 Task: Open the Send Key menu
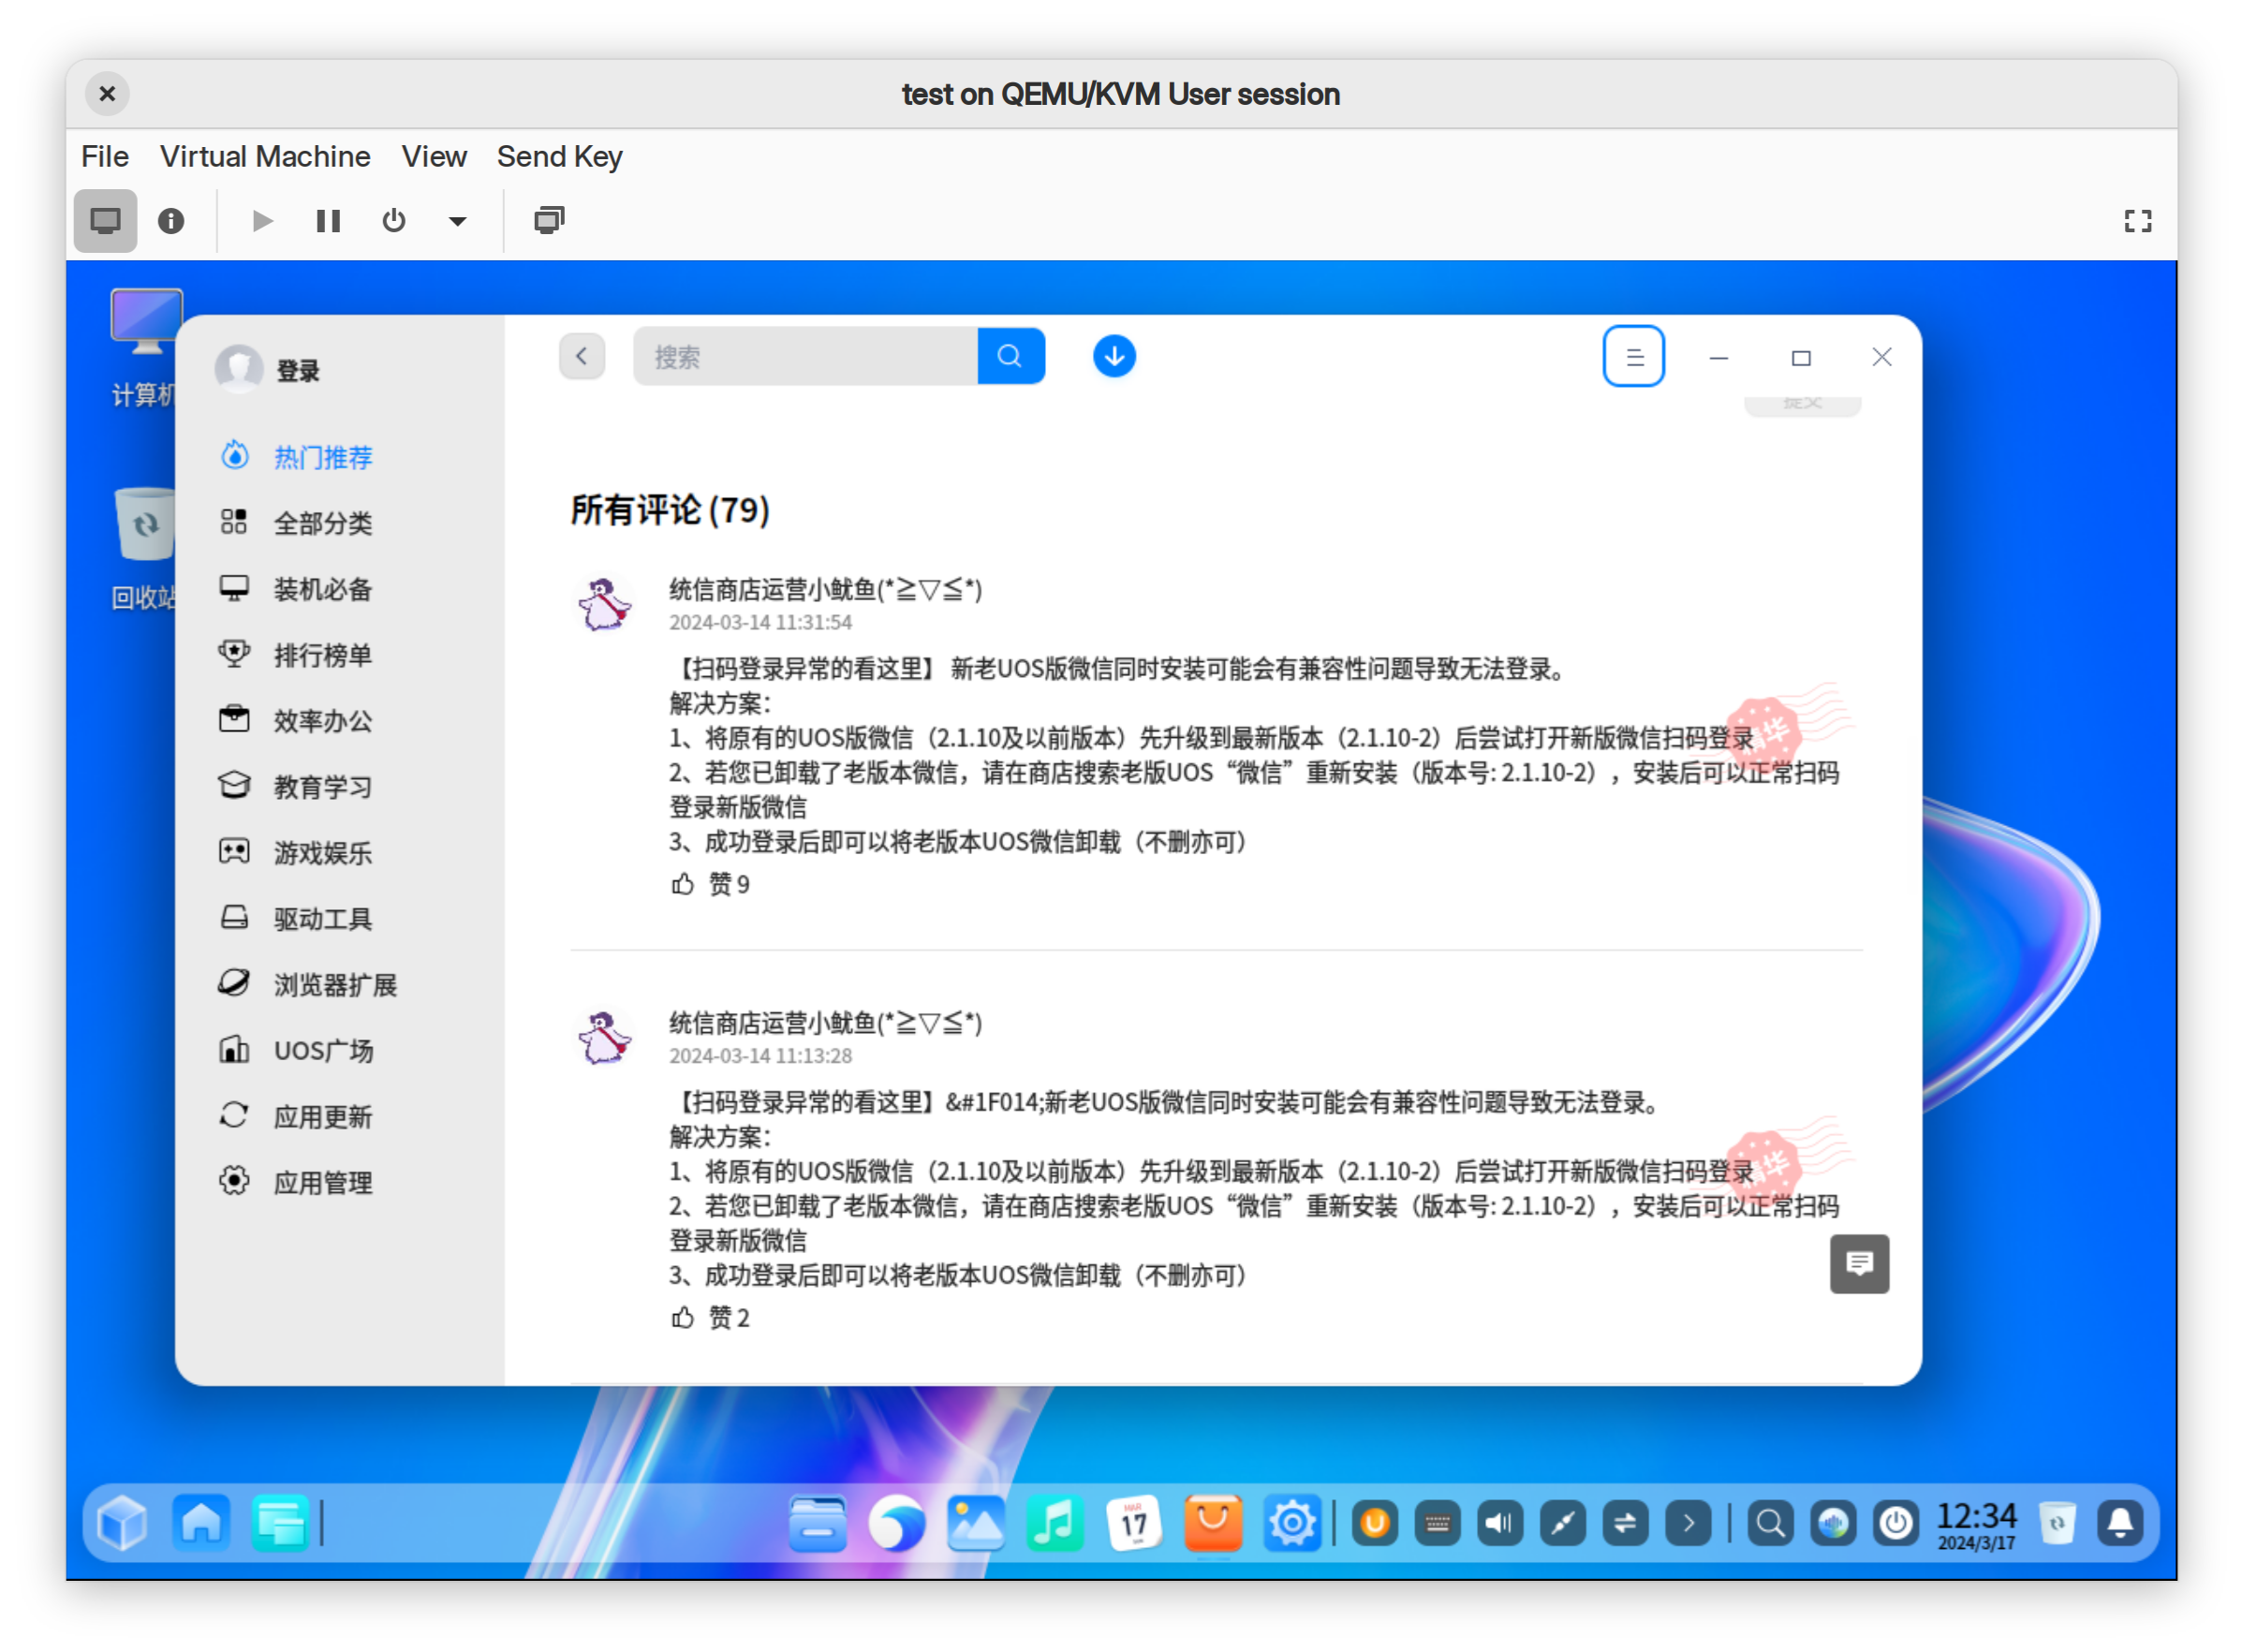pos(560,156)
